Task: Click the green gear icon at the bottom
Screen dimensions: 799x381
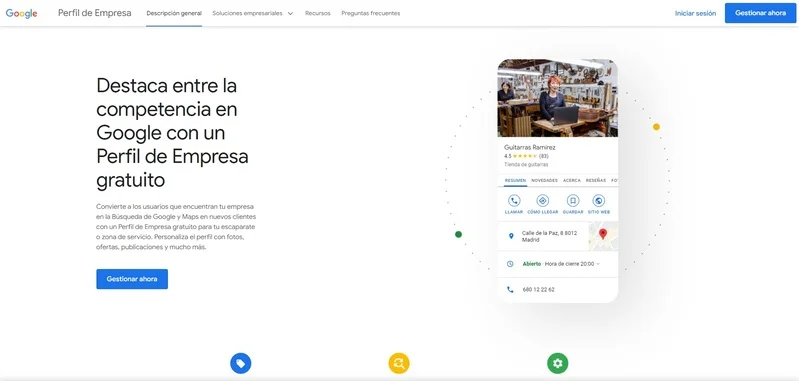Action: click(557, 363)
